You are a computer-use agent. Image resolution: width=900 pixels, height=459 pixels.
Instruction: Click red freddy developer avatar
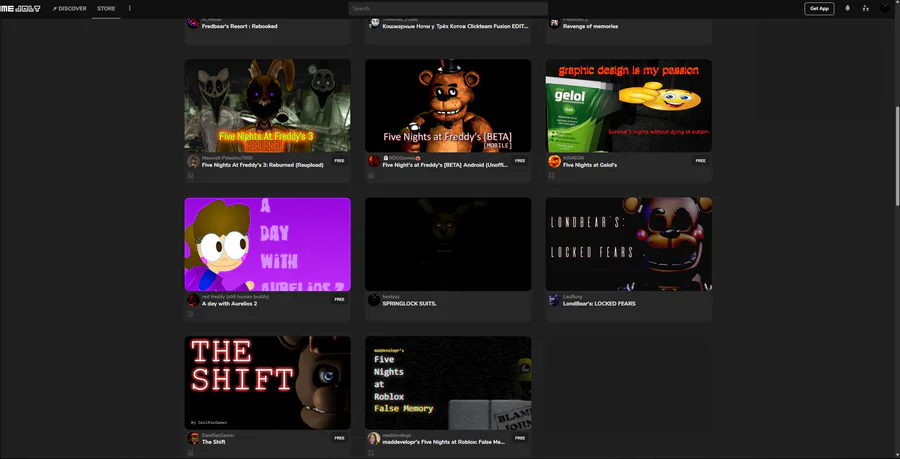click(x=193, y=300)
